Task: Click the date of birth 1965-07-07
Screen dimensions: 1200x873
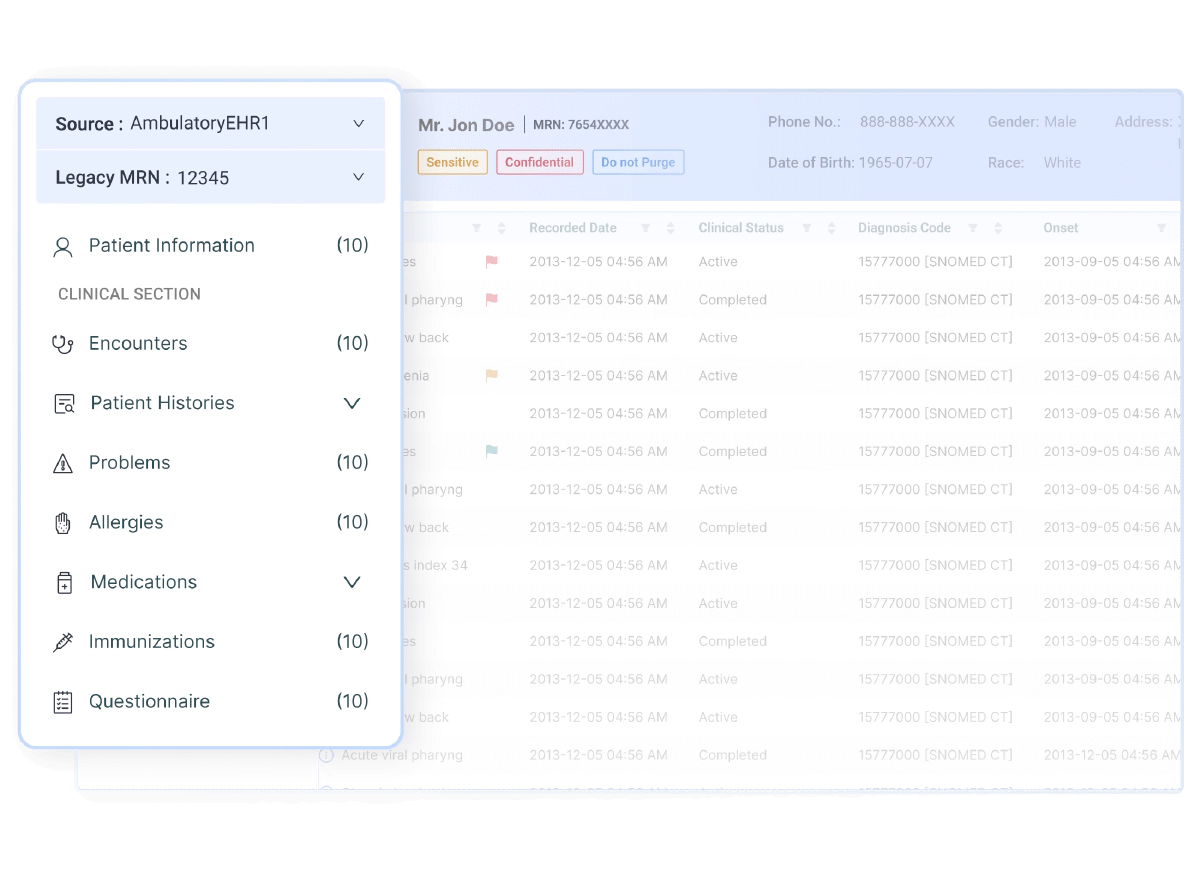Action: tap(896, 163)
